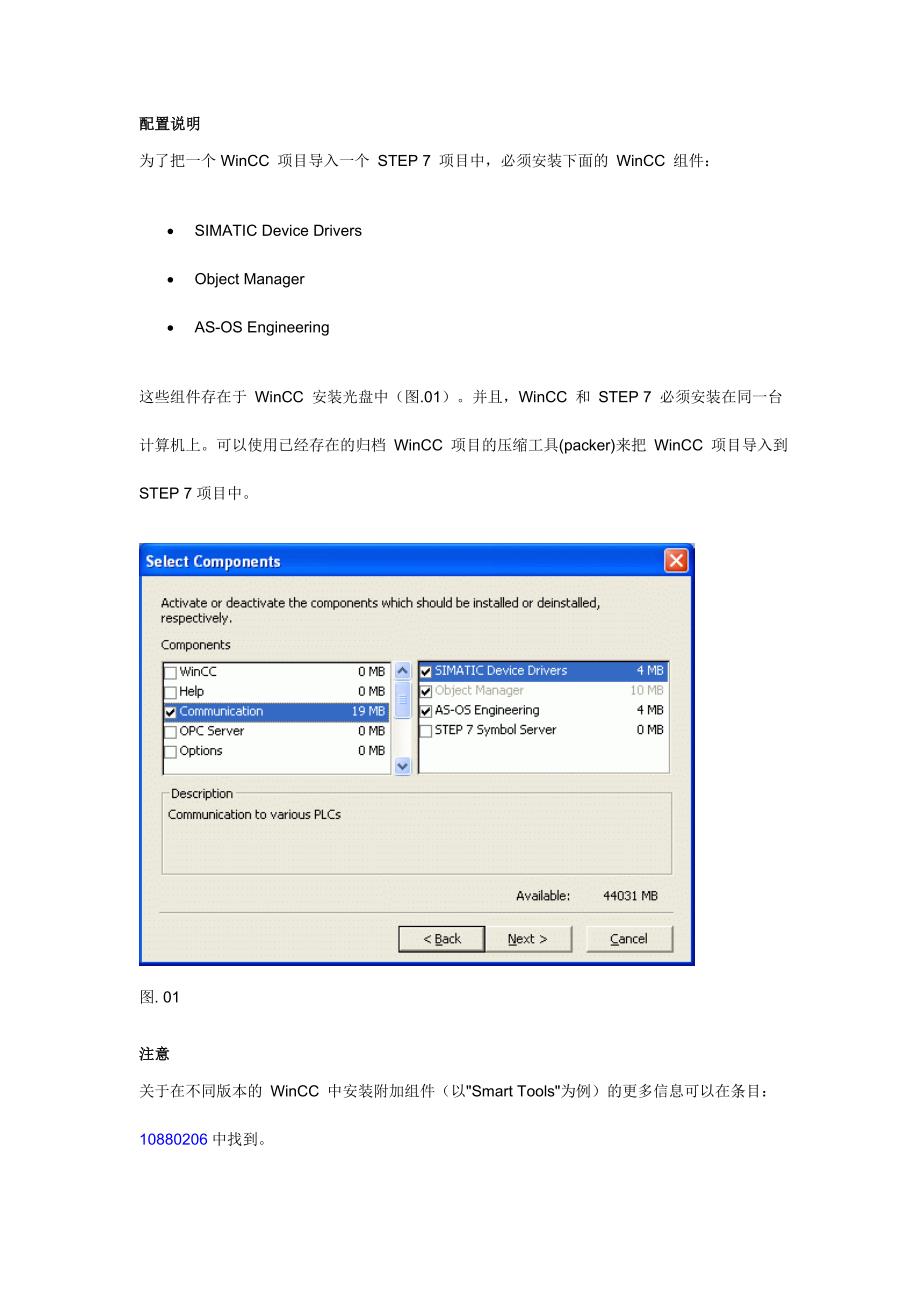The height and width of the screenshot is (1302, 920).
Task: Select the Options row label in list
Action: (x=201, y=751)
